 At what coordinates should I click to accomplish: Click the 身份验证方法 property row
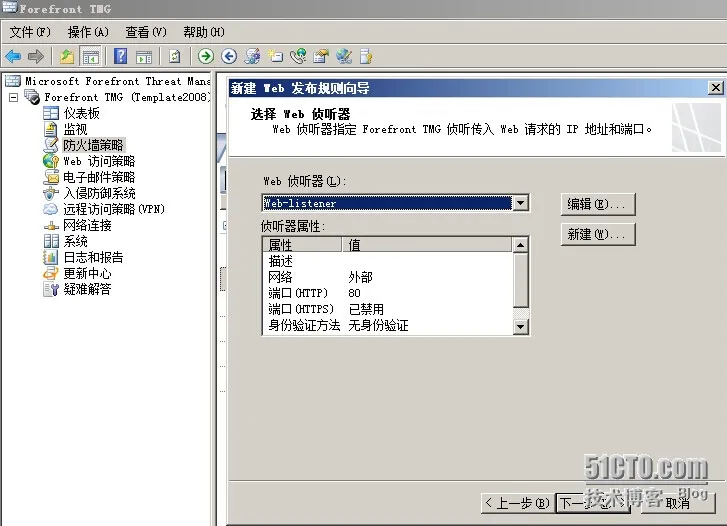(388, 325)
